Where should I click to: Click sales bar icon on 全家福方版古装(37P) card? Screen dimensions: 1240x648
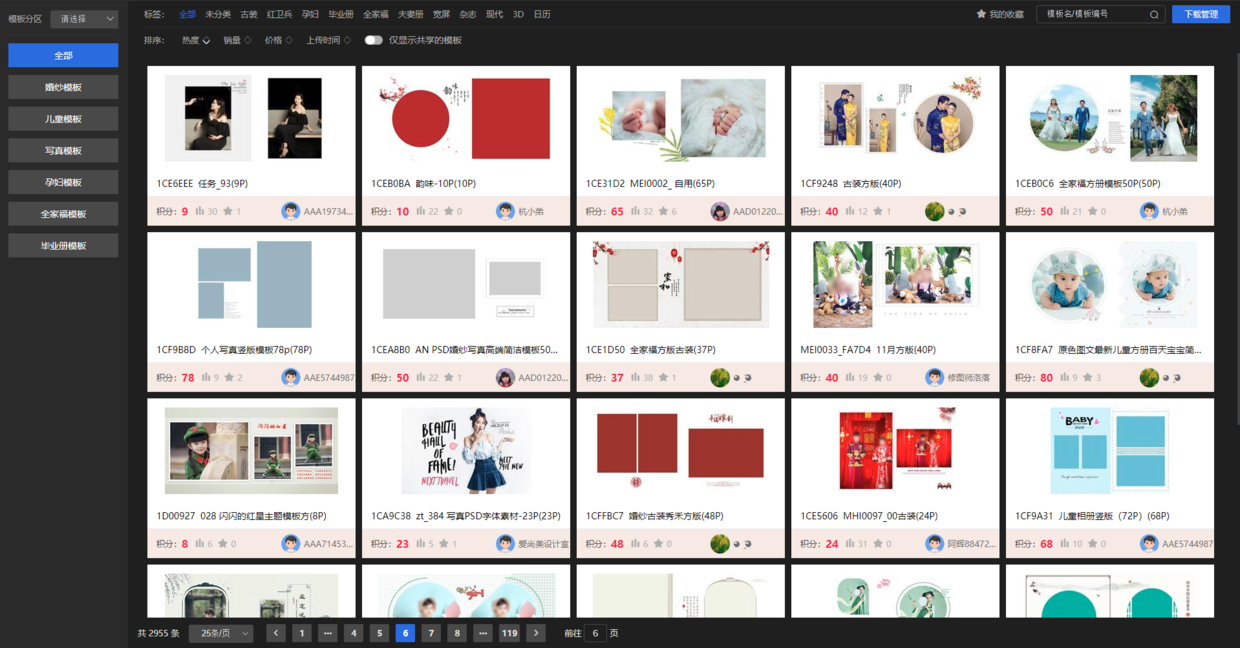(x=634, y=378)
